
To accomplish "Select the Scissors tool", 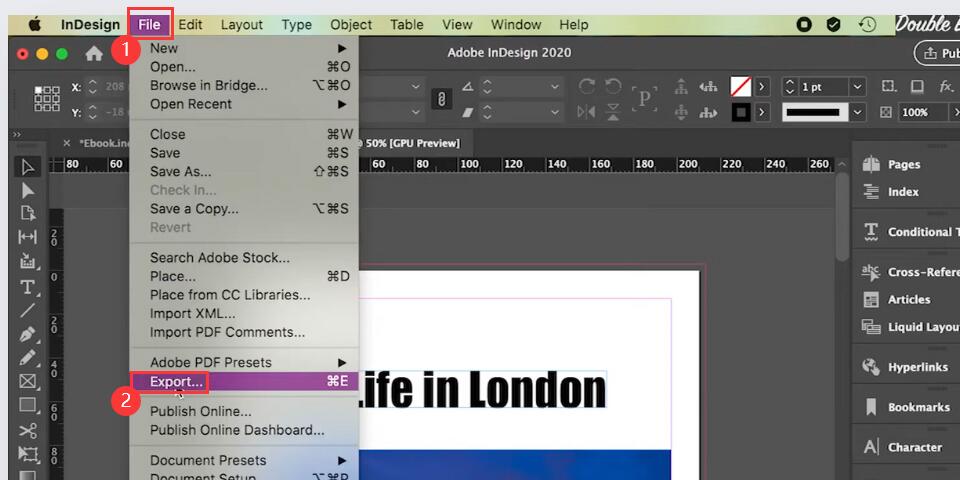I will [x=28, y=430].
